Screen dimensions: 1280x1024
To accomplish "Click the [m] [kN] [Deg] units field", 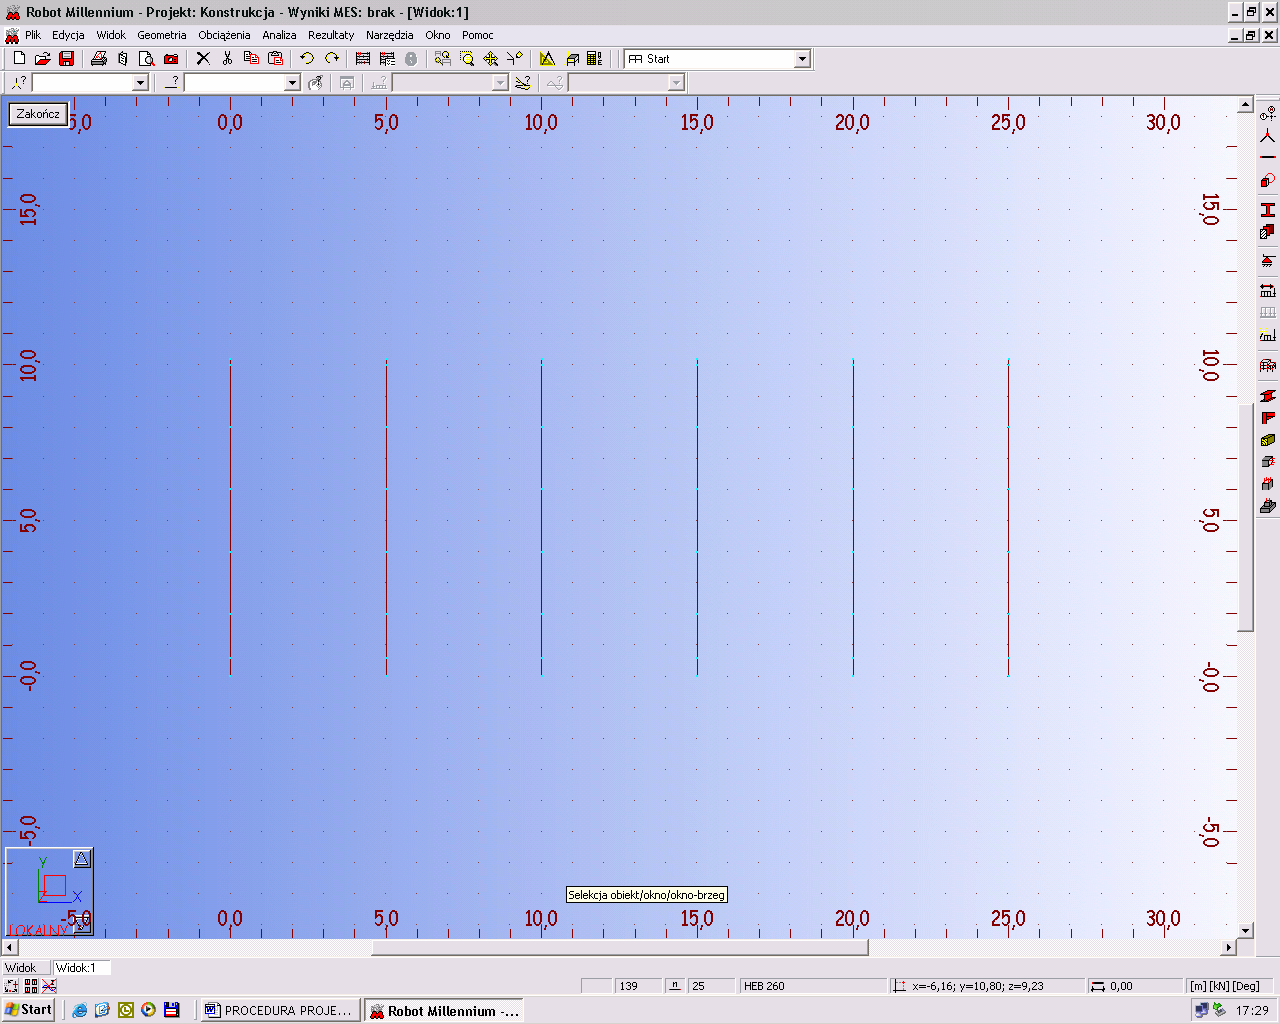I will [1229, 986].
